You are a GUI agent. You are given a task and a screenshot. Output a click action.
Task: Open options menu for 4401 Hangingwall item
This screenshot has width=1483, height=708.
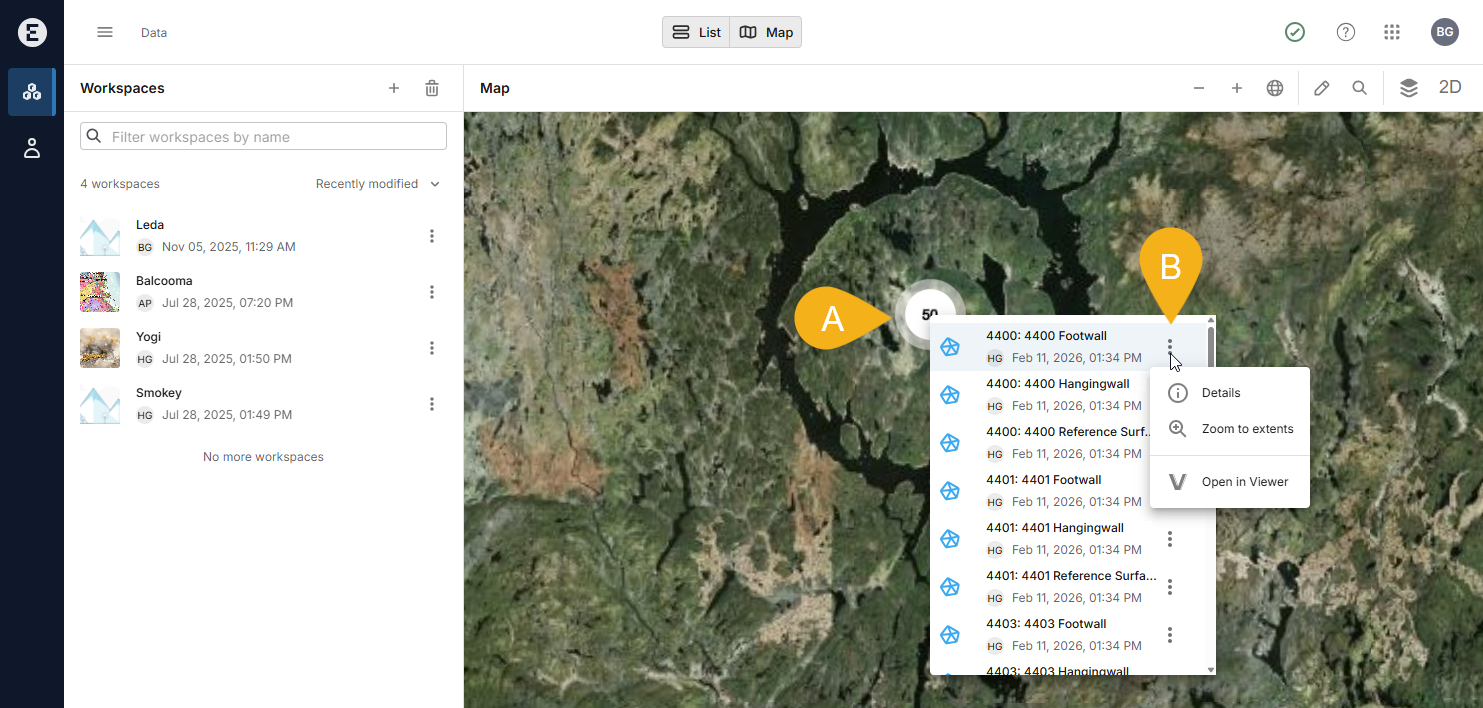point(1169,539)
